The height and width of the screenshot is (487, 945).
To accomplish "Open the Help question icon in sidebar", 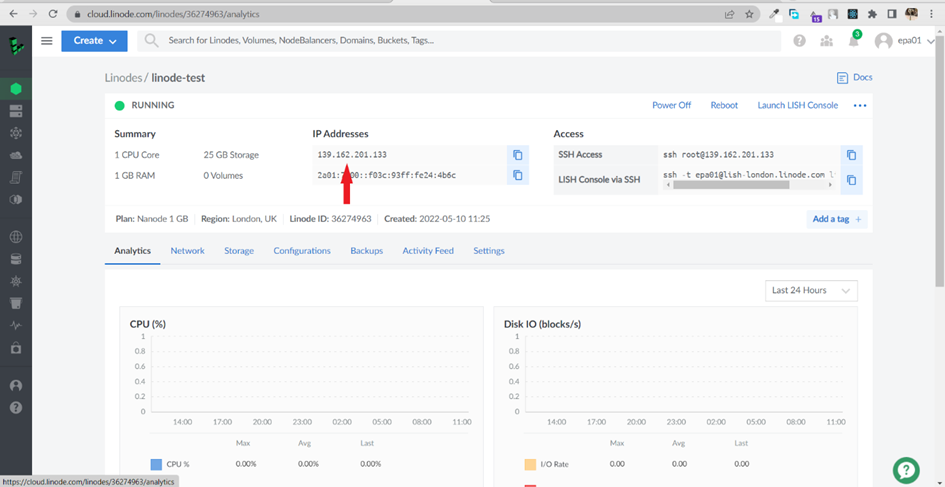I will [x=16, y=407].
